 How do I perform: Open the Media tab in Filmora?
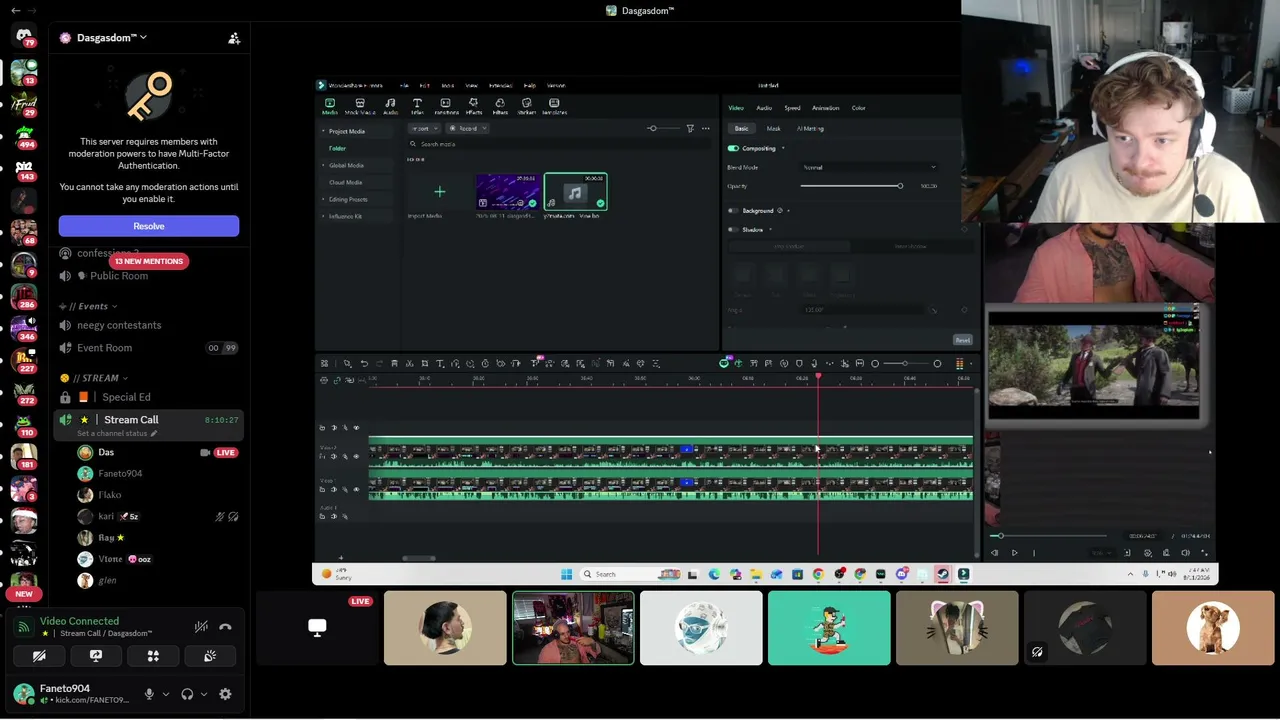(x=330, y=106)
